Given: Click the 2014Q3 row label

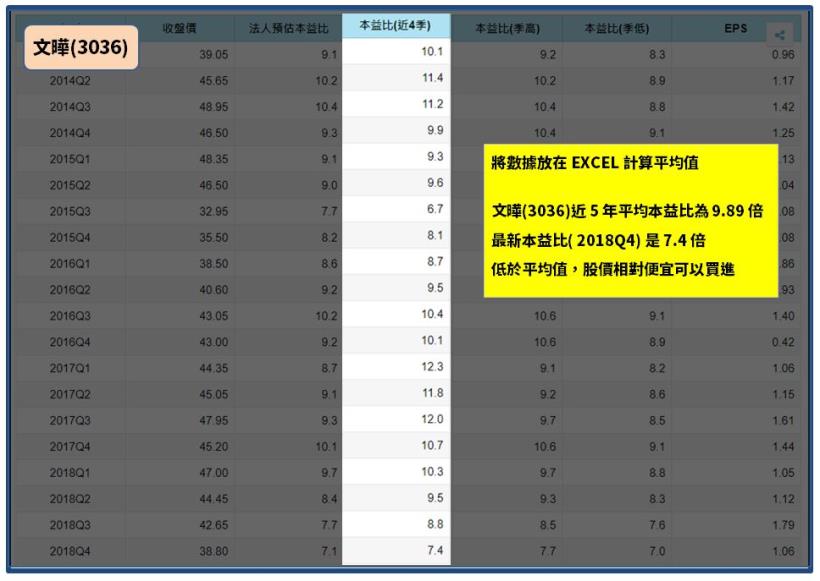Looking at the screenshot, I should point(70,107).
